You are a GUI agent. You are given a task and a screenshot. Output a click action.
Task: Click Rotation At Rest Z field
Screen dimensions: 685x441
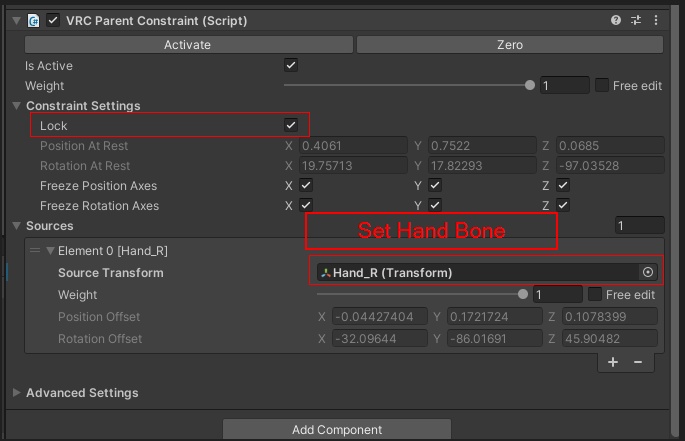tap(610, 166)
